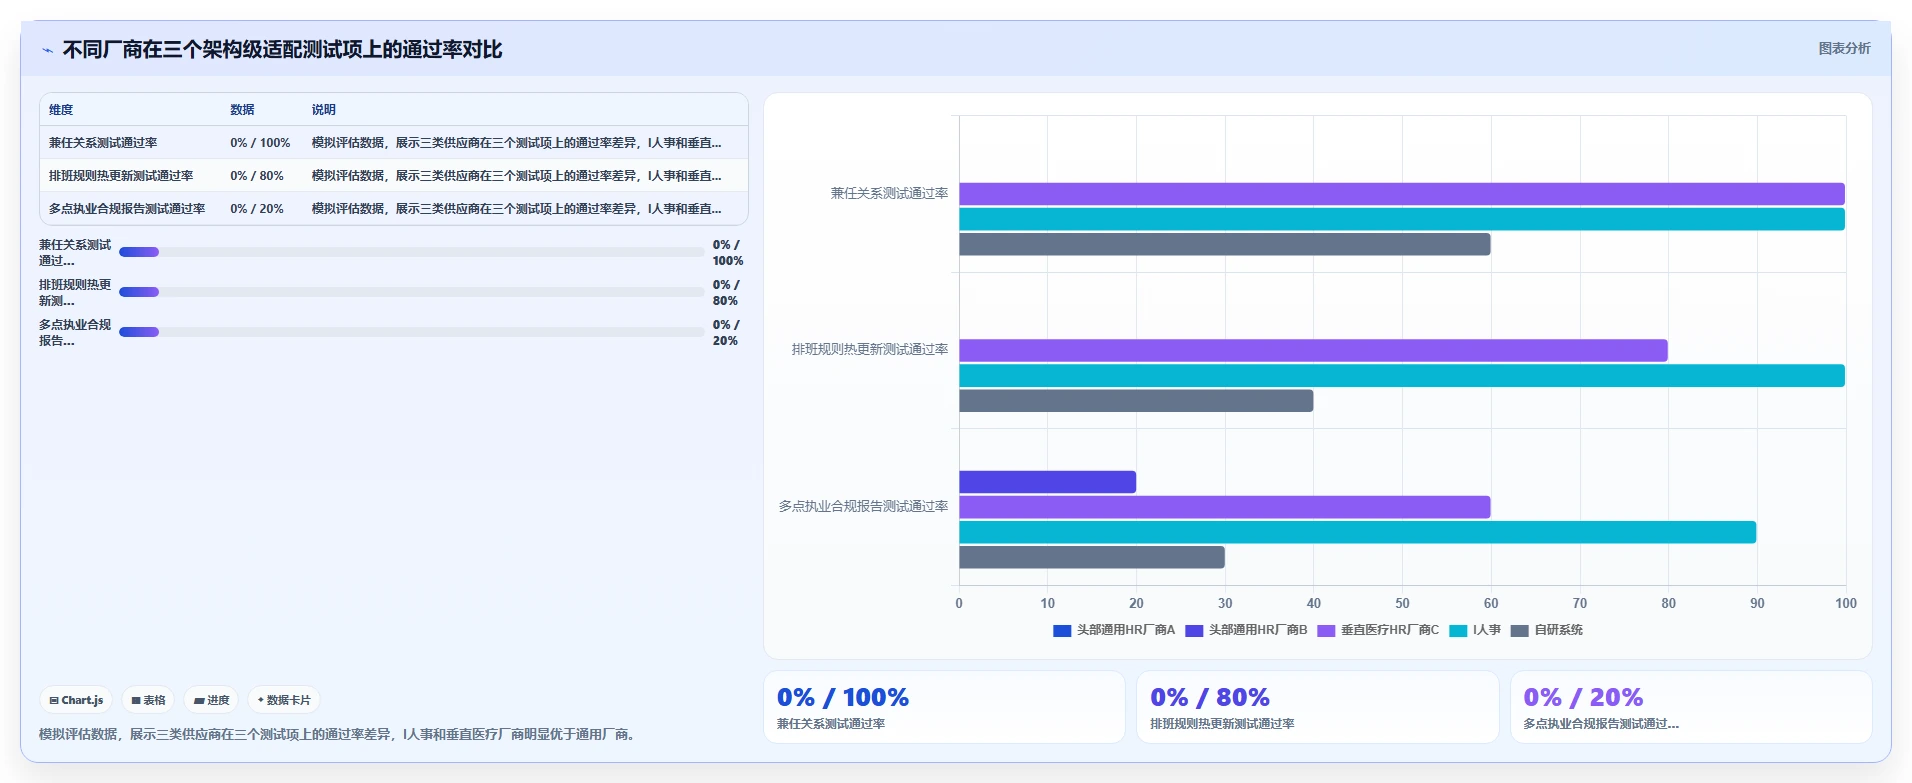
Task: Click the purple bar in the 排班规则热更新 group
Action: [x=1313, y=350]
